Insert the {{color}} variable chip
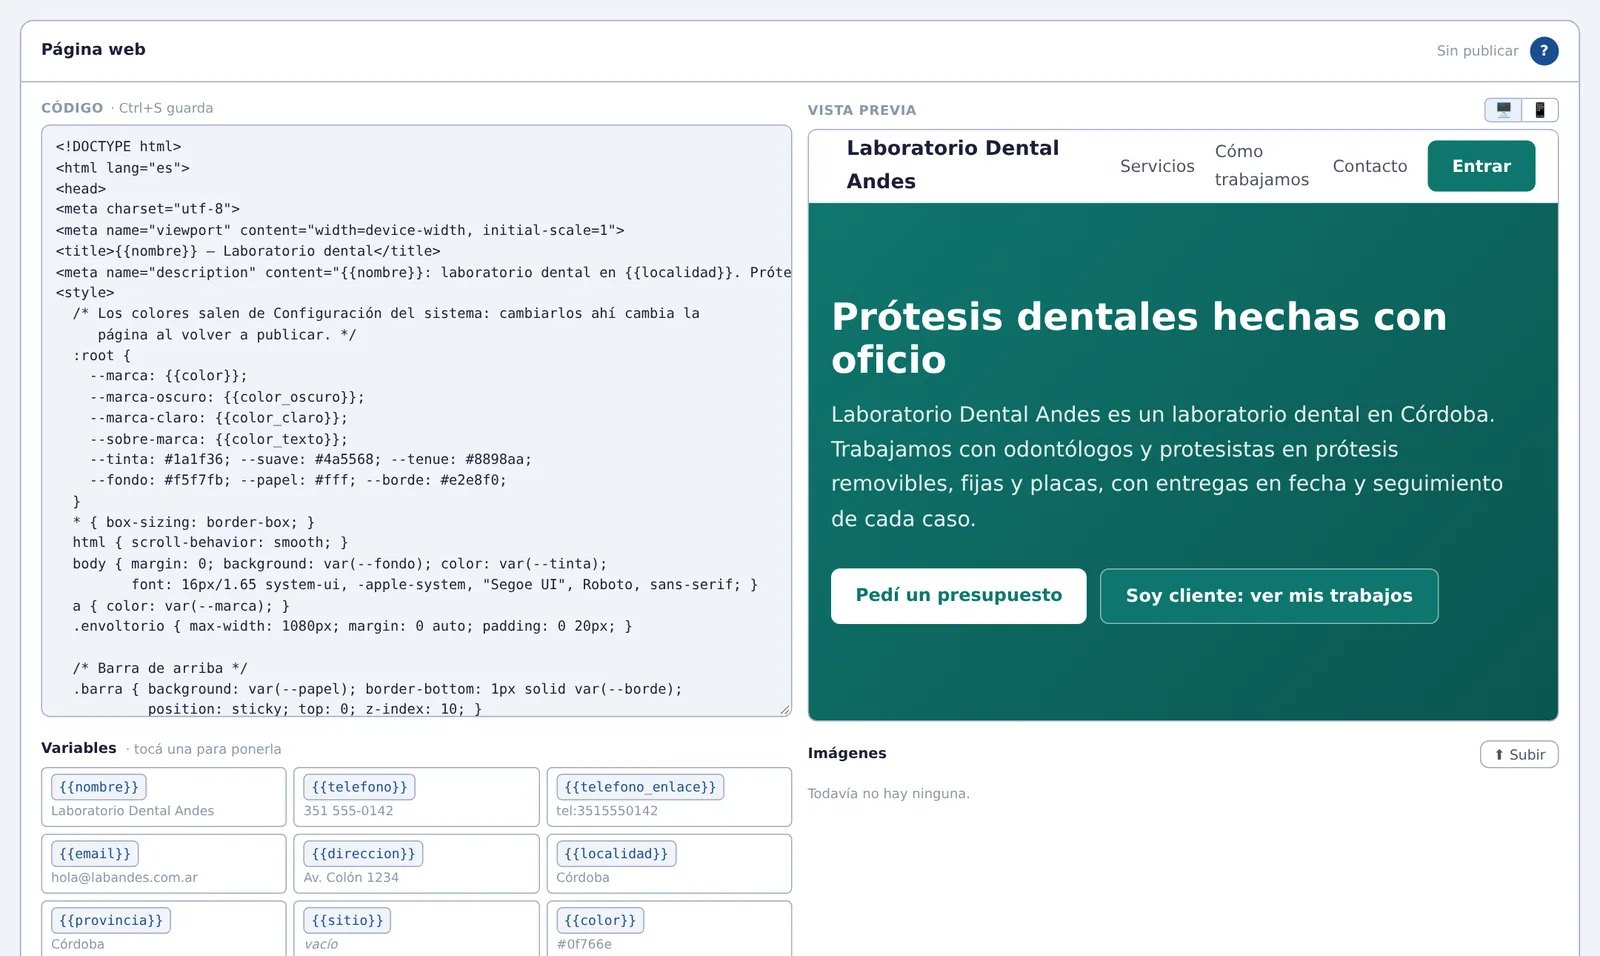Screen dimensions: 1600x956 [x=600, y=920]
